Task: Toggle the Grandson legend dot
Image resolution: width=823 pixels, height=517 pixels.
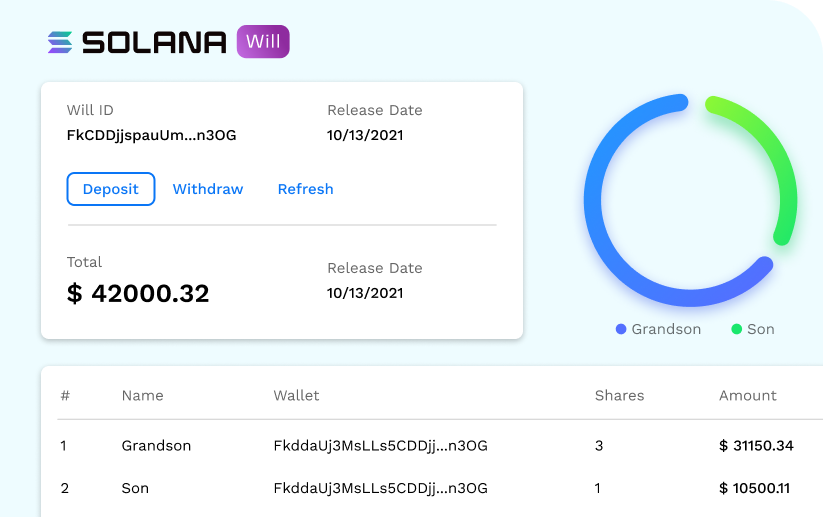Action: point(621,329)
